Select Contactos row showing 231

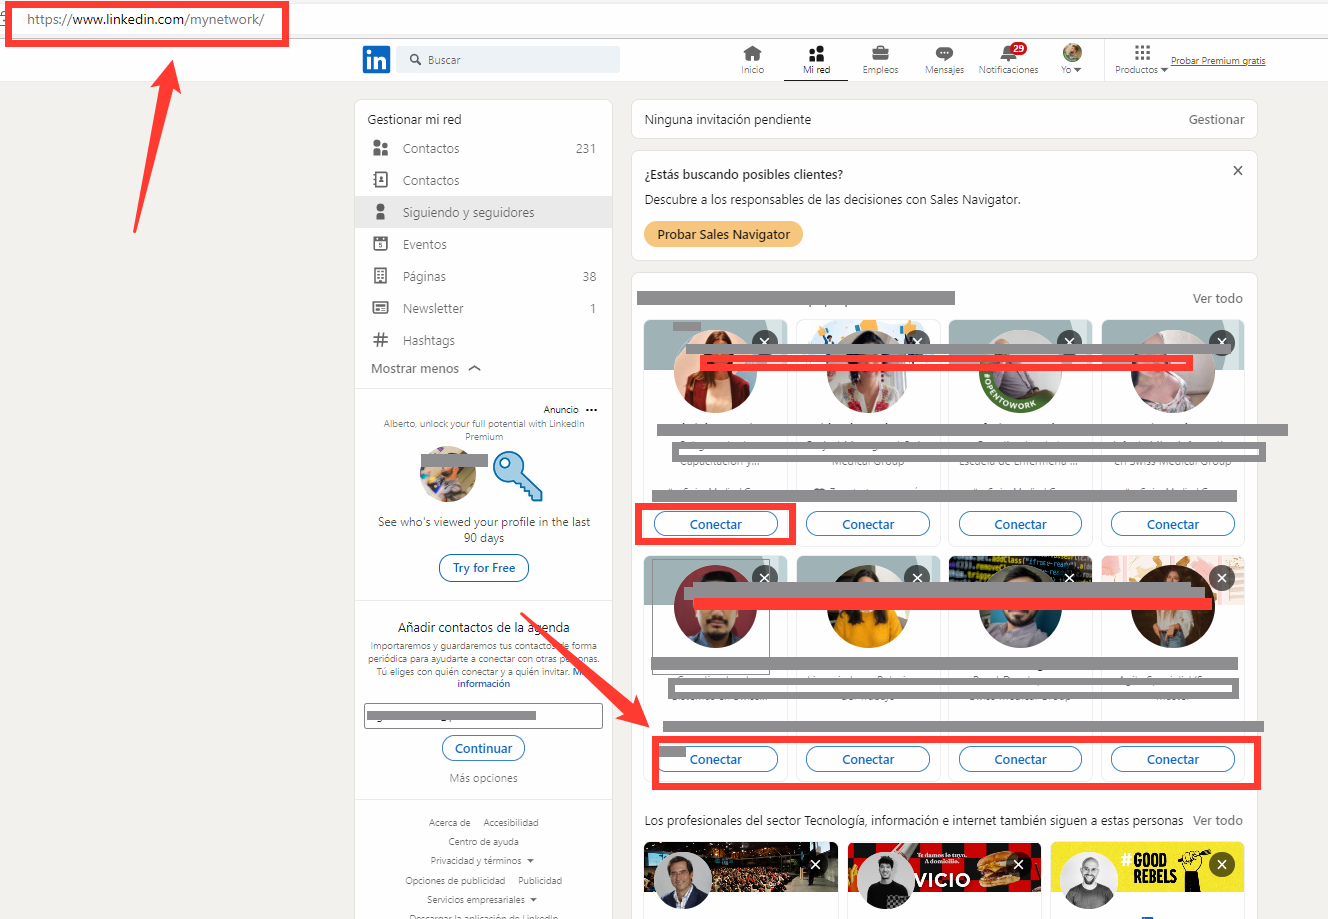tap(484, 148)
